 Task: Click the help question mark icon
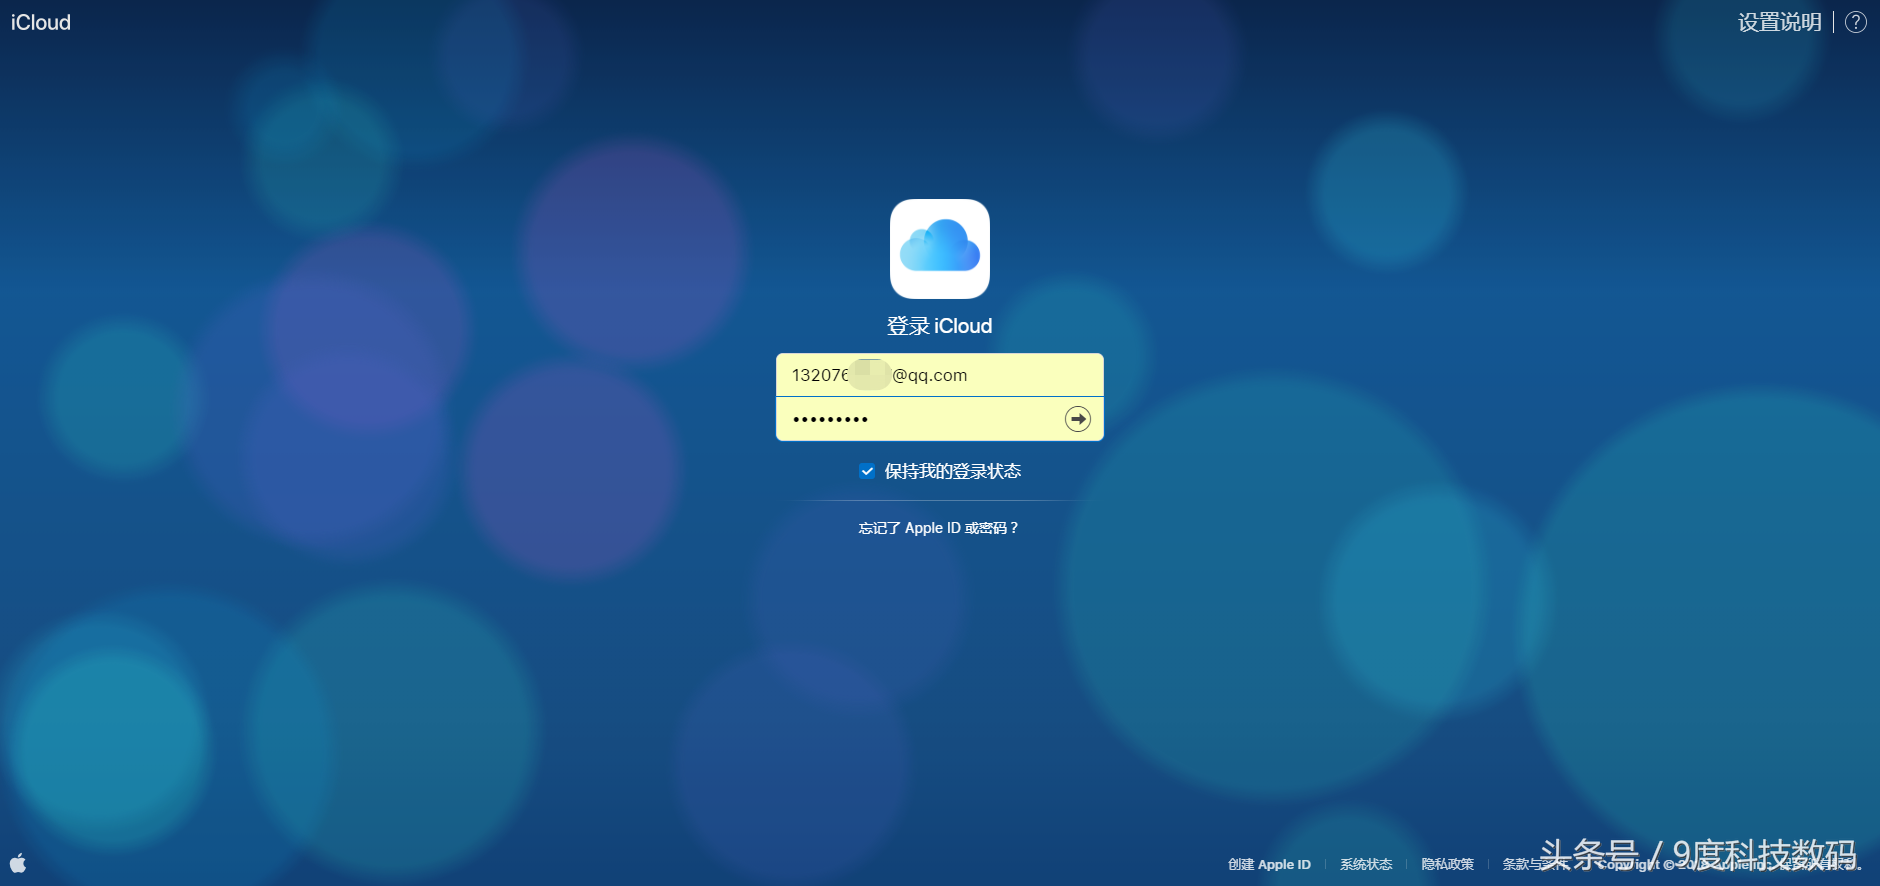pyautogui.click(x=1856, y=22)
